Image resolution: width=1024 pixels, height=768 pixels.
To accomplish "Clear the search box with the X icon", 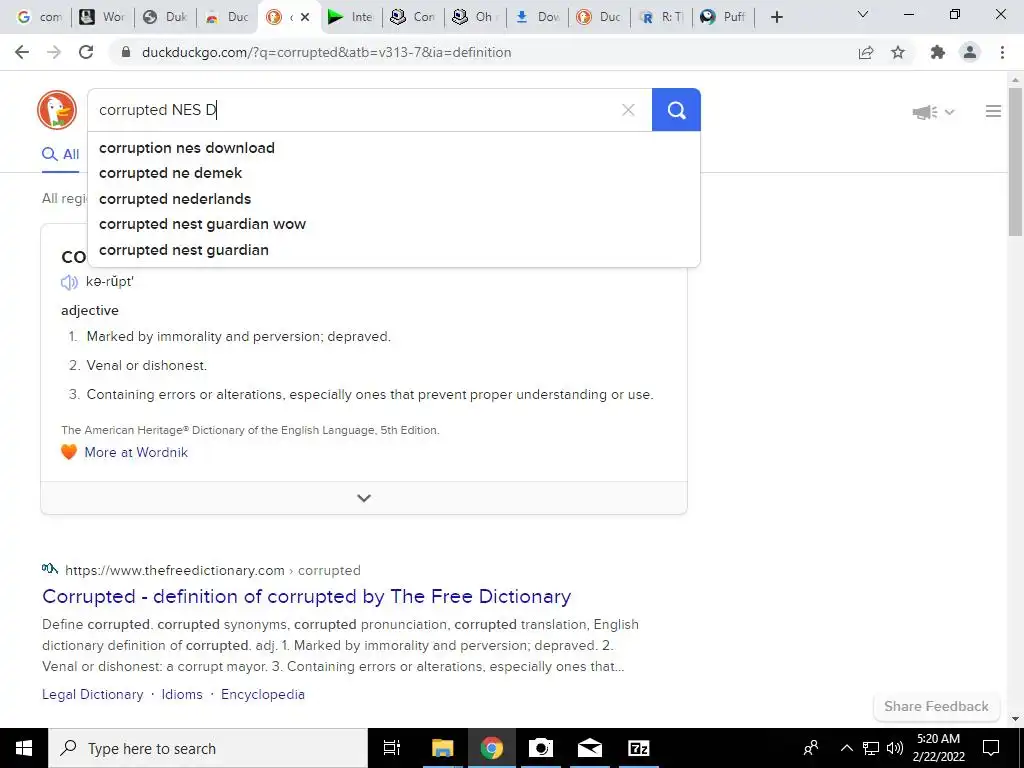I will [628, 110].
